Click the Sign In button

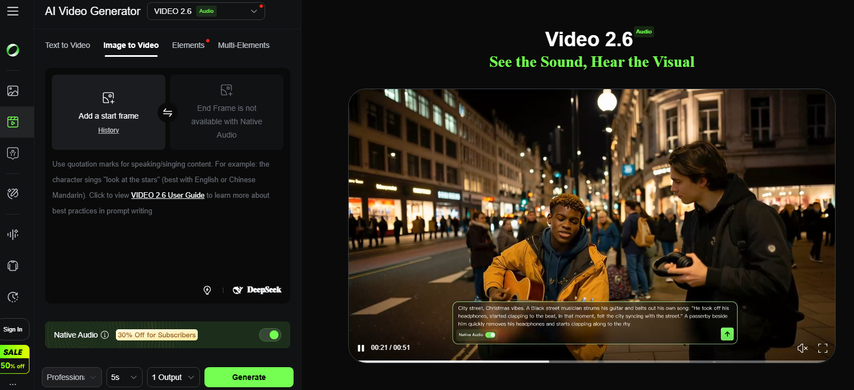[13, 330]
